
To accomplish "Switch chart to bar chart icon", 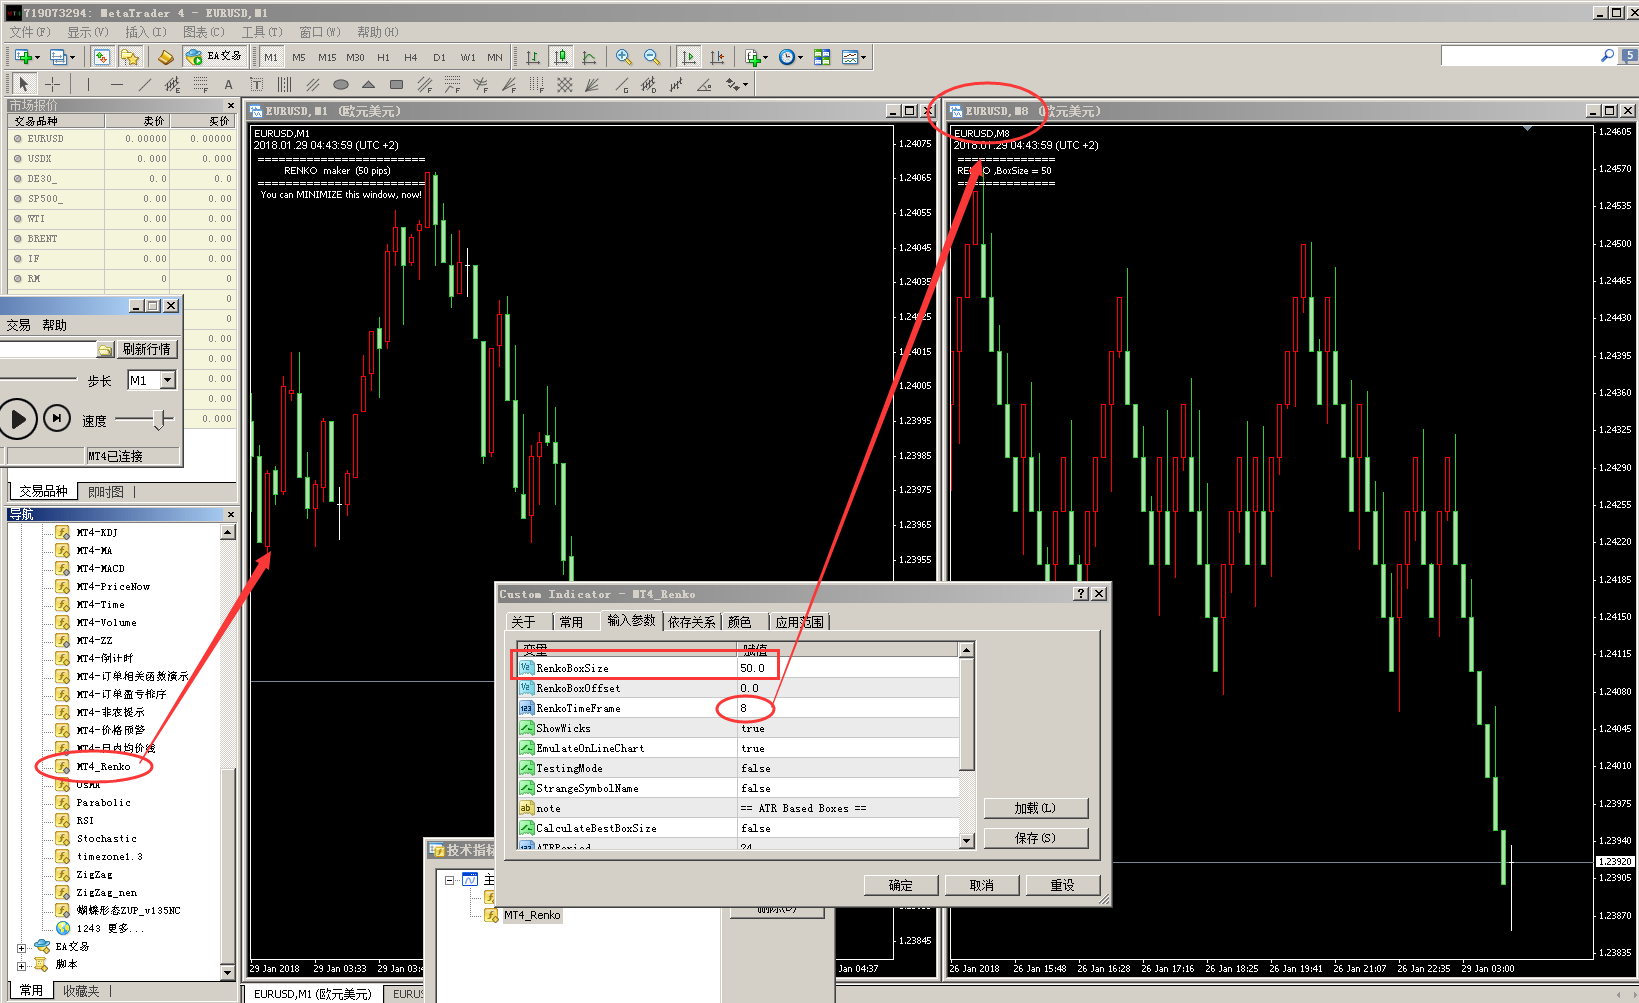I will pos(533,57).
